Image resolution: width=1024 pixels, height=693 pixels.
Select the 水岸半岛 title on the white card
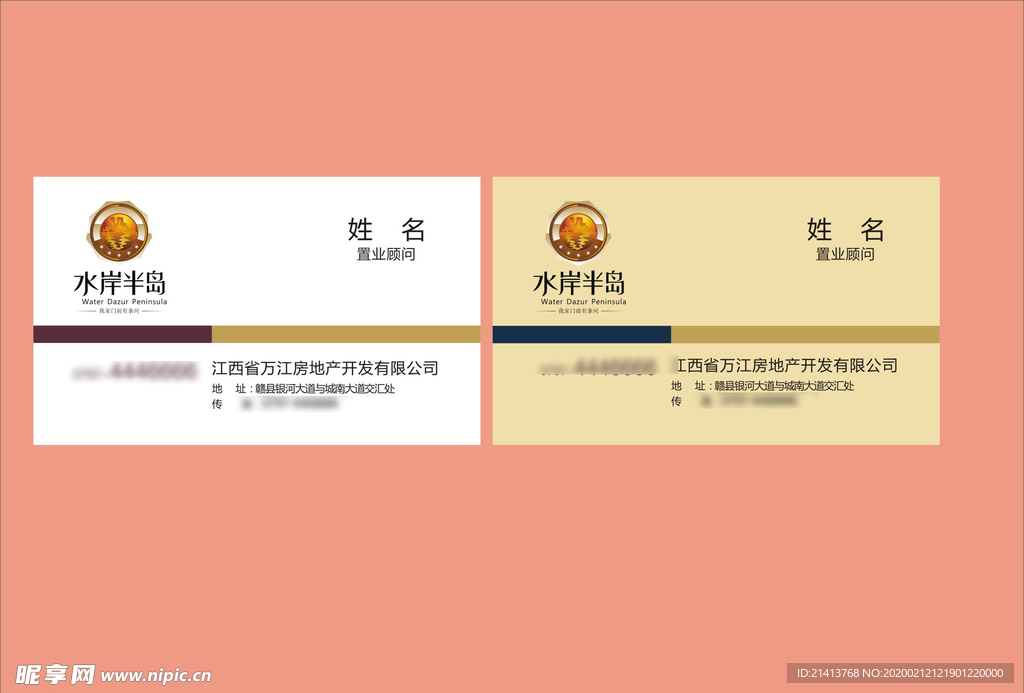120,283
